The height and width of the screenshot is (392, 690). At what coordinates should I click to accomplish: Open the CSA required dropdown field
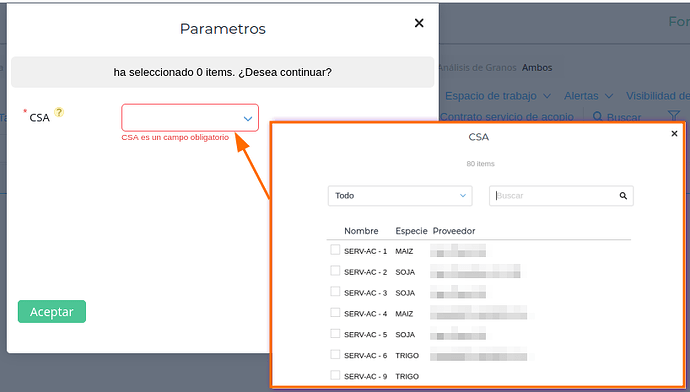[190, 117]
